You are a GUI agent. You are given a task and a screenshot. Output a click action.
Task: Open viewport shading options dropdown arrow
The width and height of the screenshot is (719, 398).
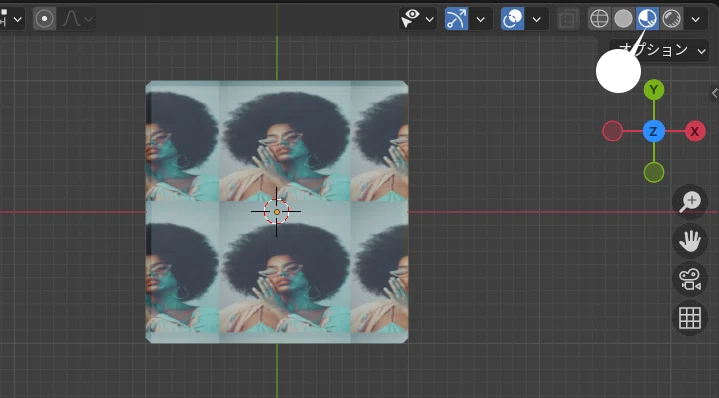(x=696, y=19)
